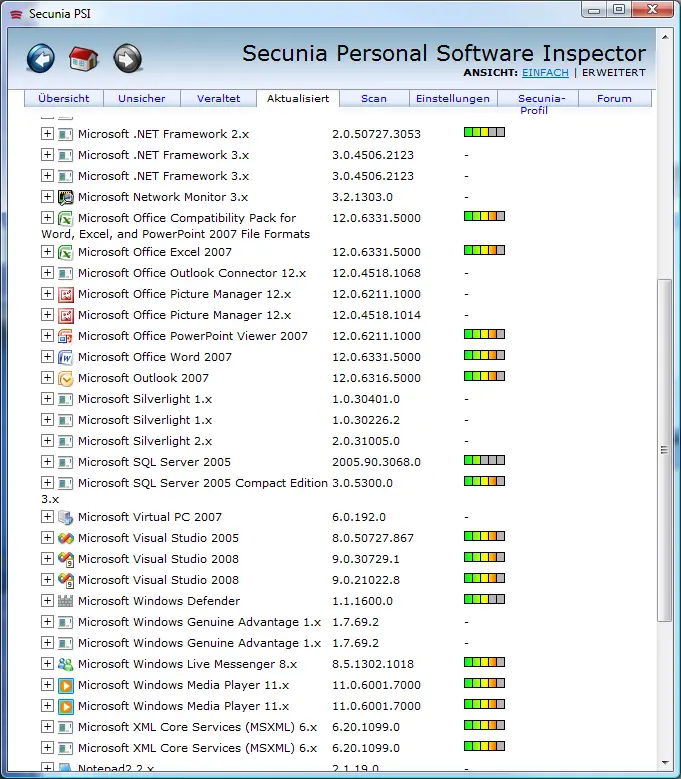This screenshot has height=779, width=681.
Task: Click the Picture Manager icon with version 12.0.6211.1000
Action: coord(66,294)
